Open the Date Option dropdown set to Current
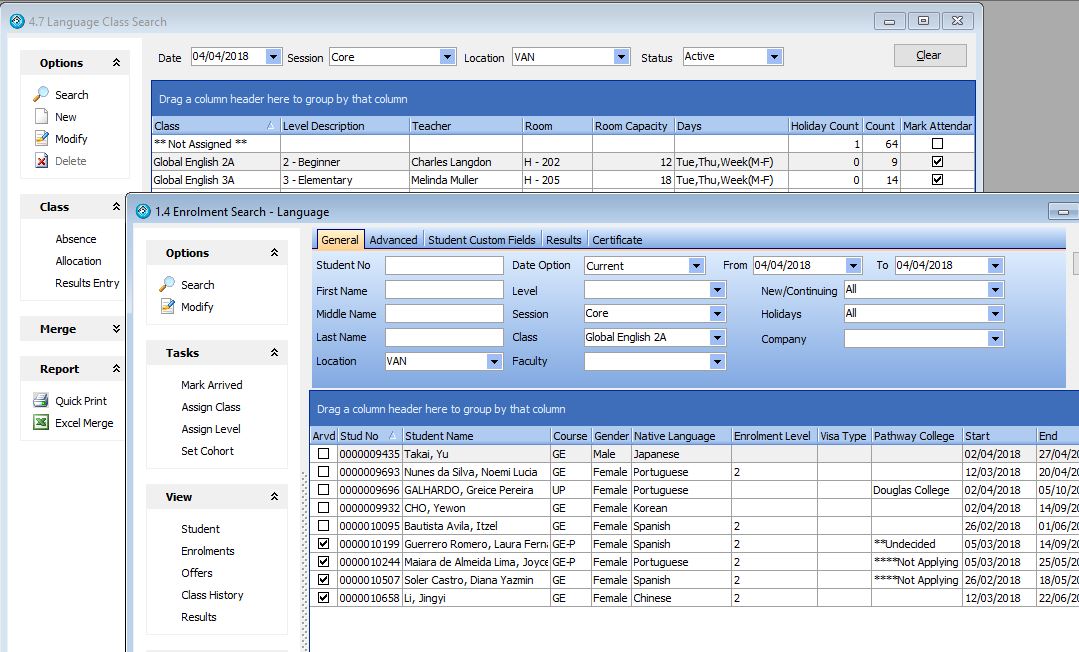This screenshot has width=1079, height=652. (x=696, y=266)
